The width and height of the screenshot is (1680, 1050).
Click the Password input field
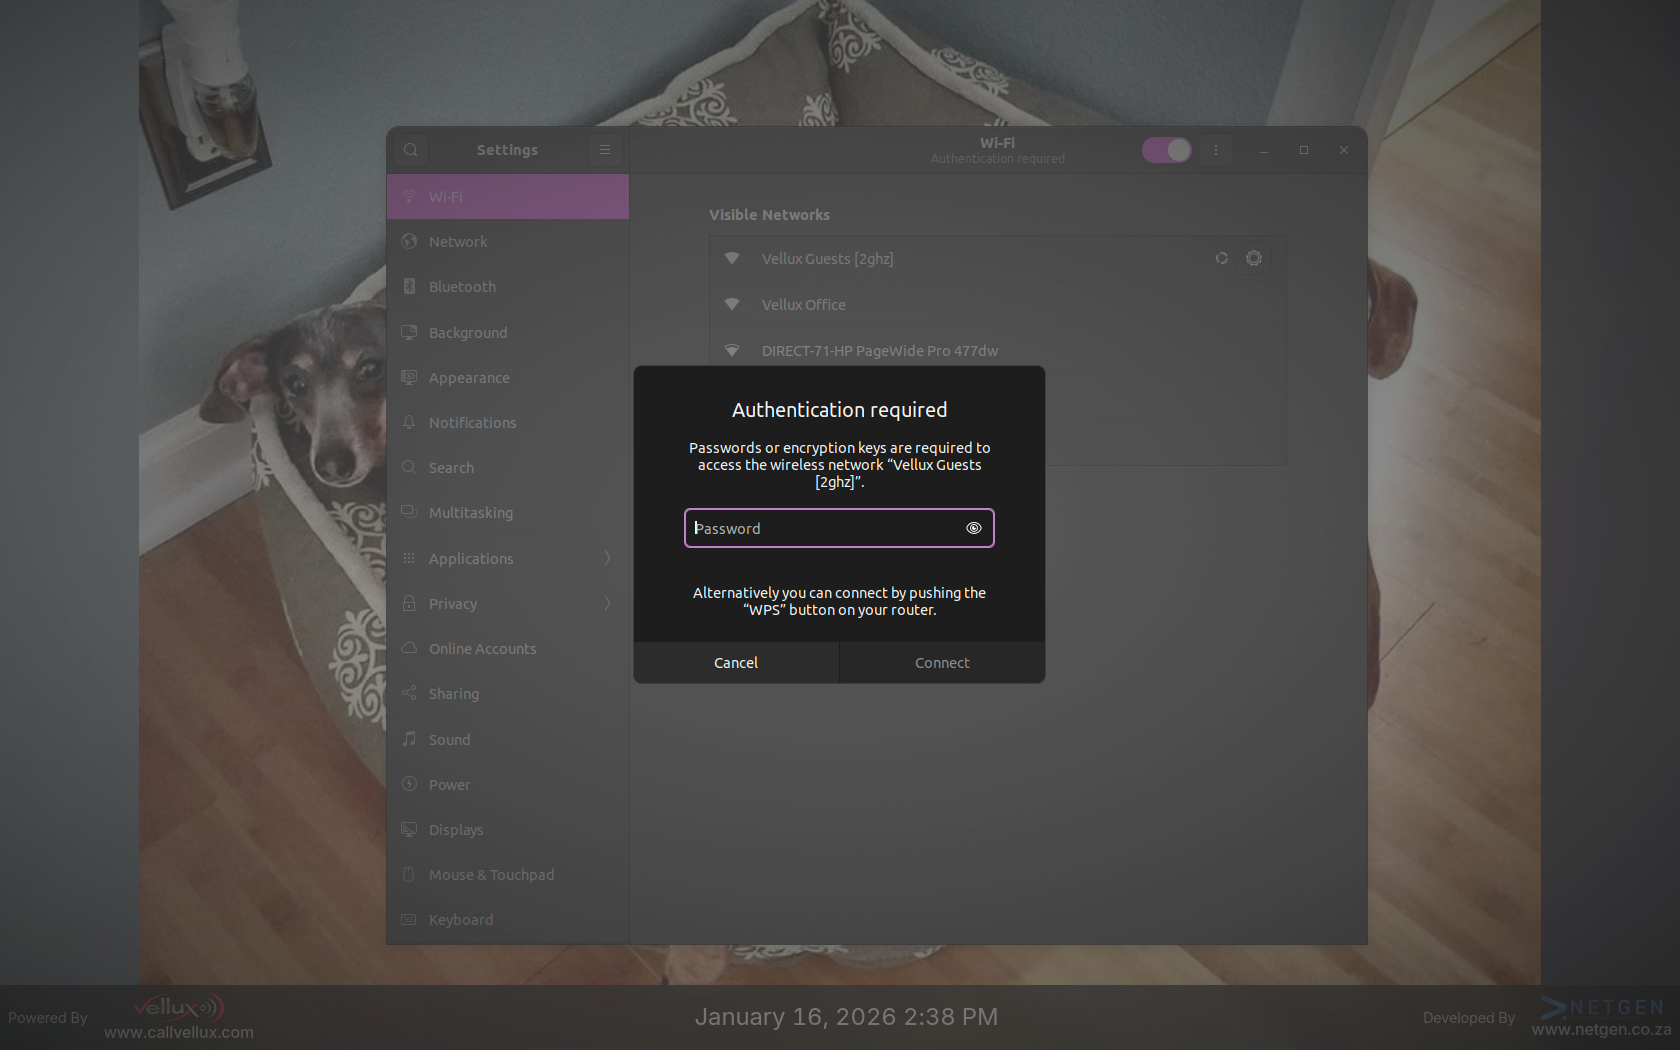pos(822,528)
